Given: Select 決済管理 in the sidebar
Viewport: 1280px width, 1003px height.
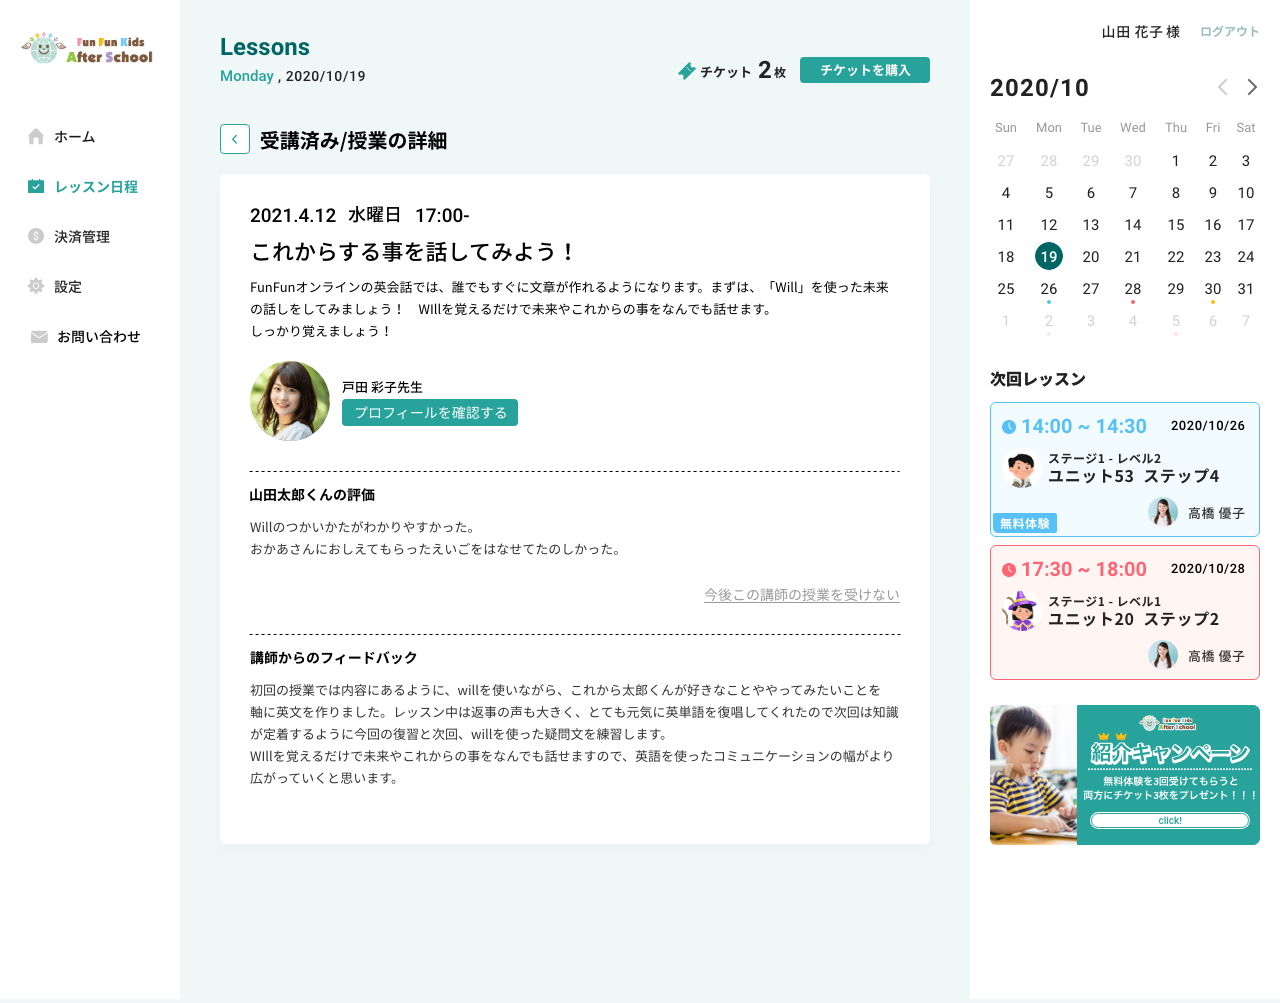Looking at the screenshot, I should [x=82, y=237].
